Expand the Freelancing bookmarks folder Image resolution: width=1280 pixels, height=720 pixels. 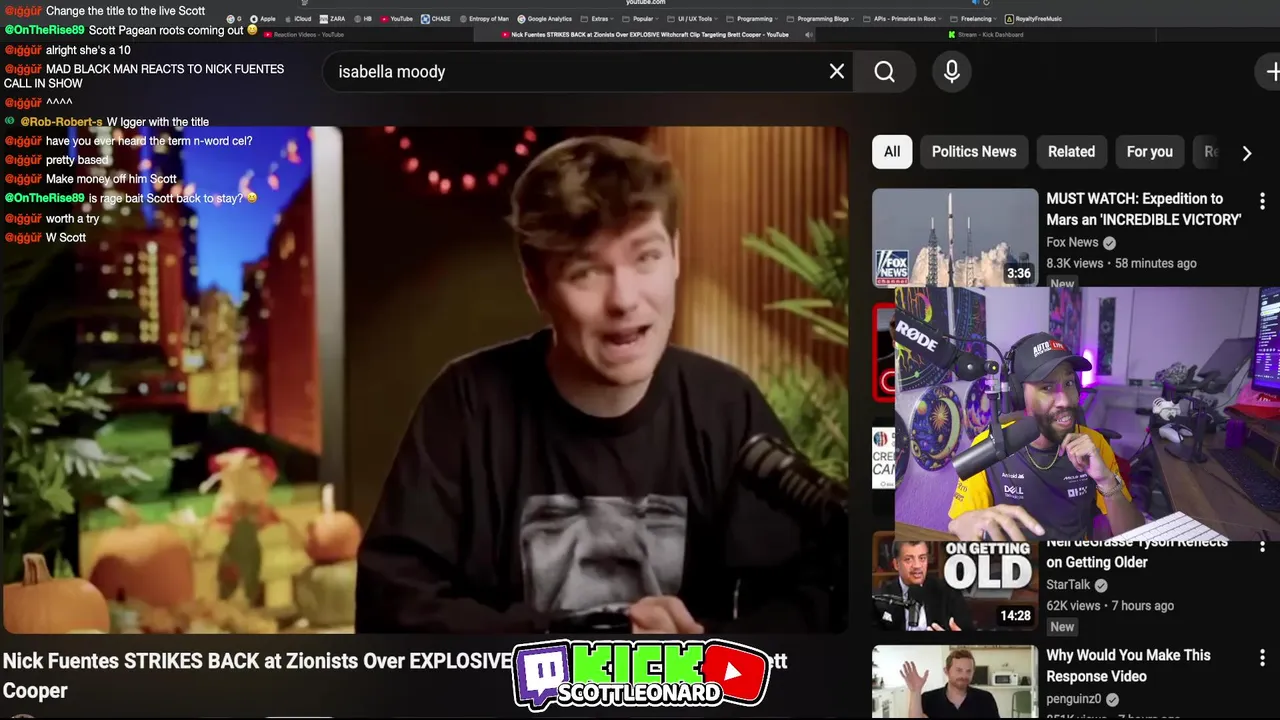(x=972, y=19)
